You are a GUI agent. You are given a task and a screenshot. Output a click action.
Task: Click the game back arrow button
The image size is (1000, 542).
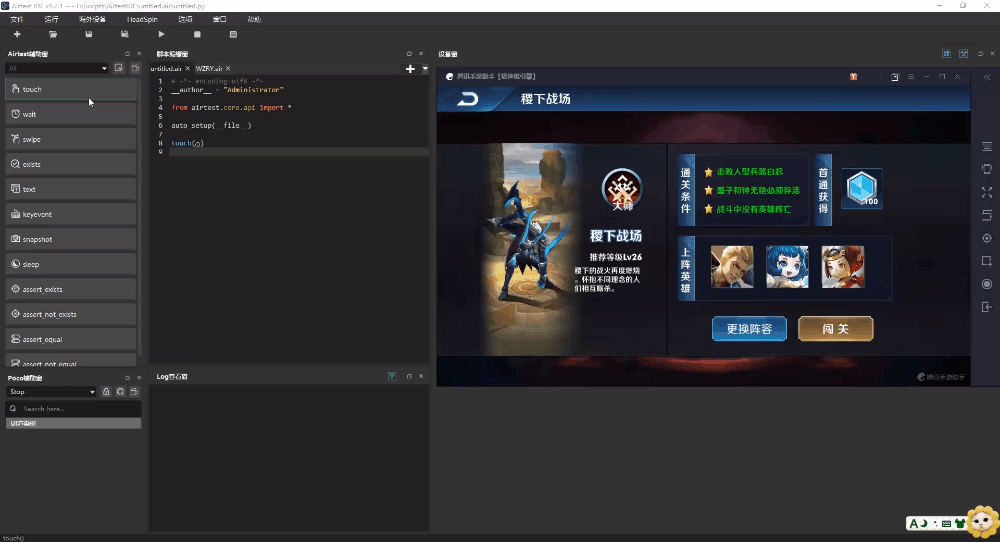467,99
